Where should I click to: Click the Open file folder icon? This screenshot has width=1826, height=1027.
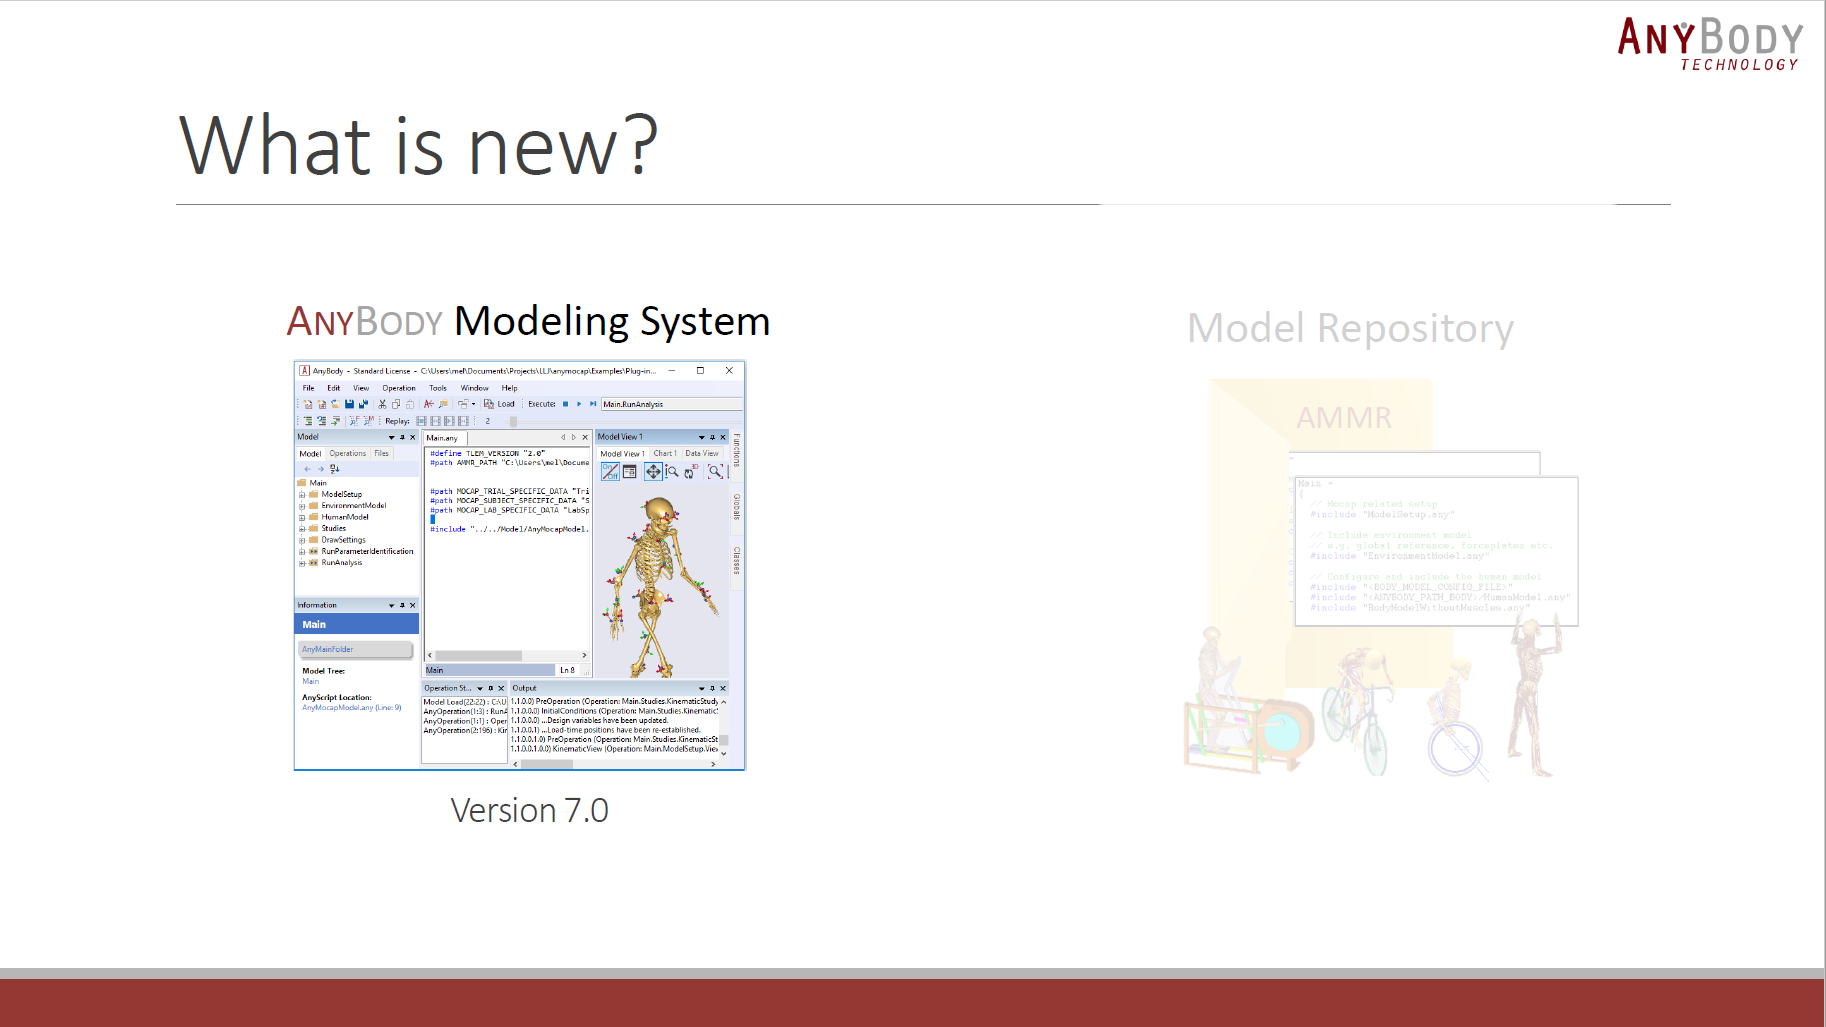click(x=335, y=404)
